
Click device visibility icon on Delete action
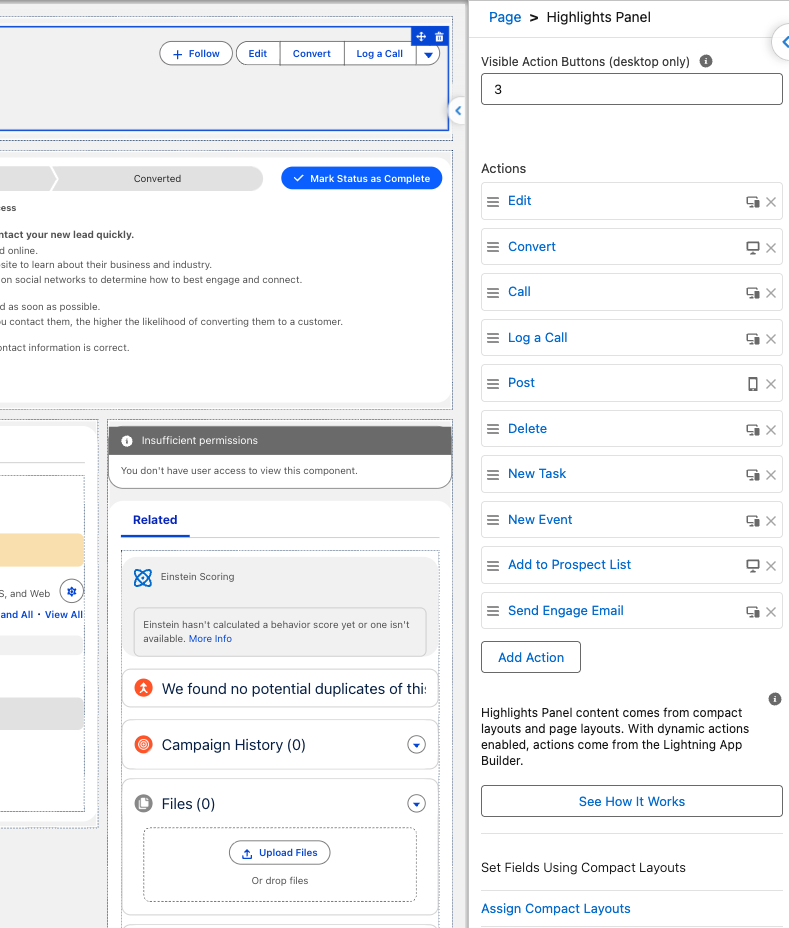752,430
